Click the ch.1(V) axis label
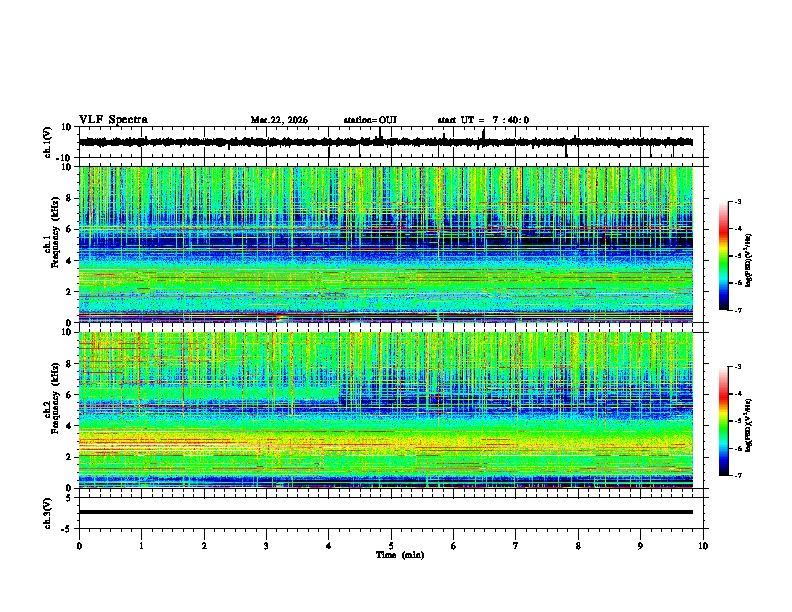This screenshot has width=792, height=612. (x=48, y=142)
